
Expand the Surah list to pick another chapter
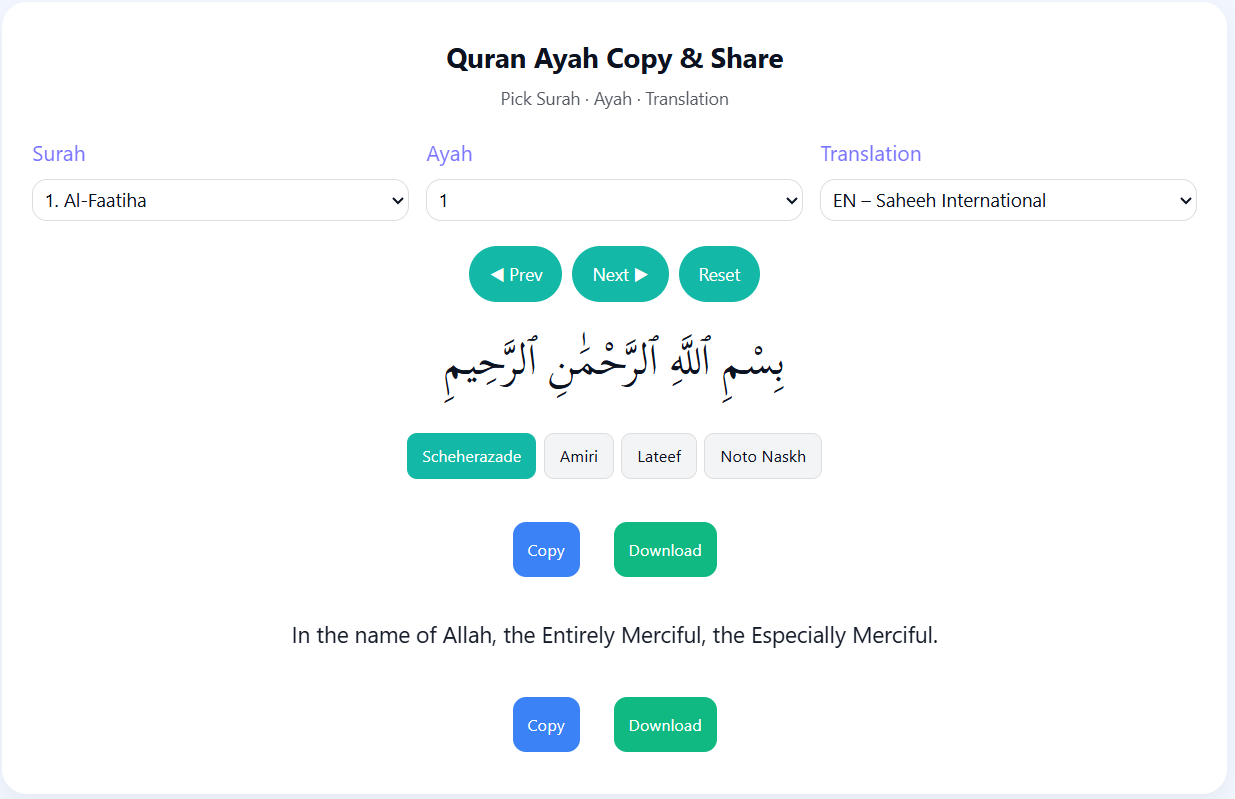pyautogui.click(x=219, y=200)
